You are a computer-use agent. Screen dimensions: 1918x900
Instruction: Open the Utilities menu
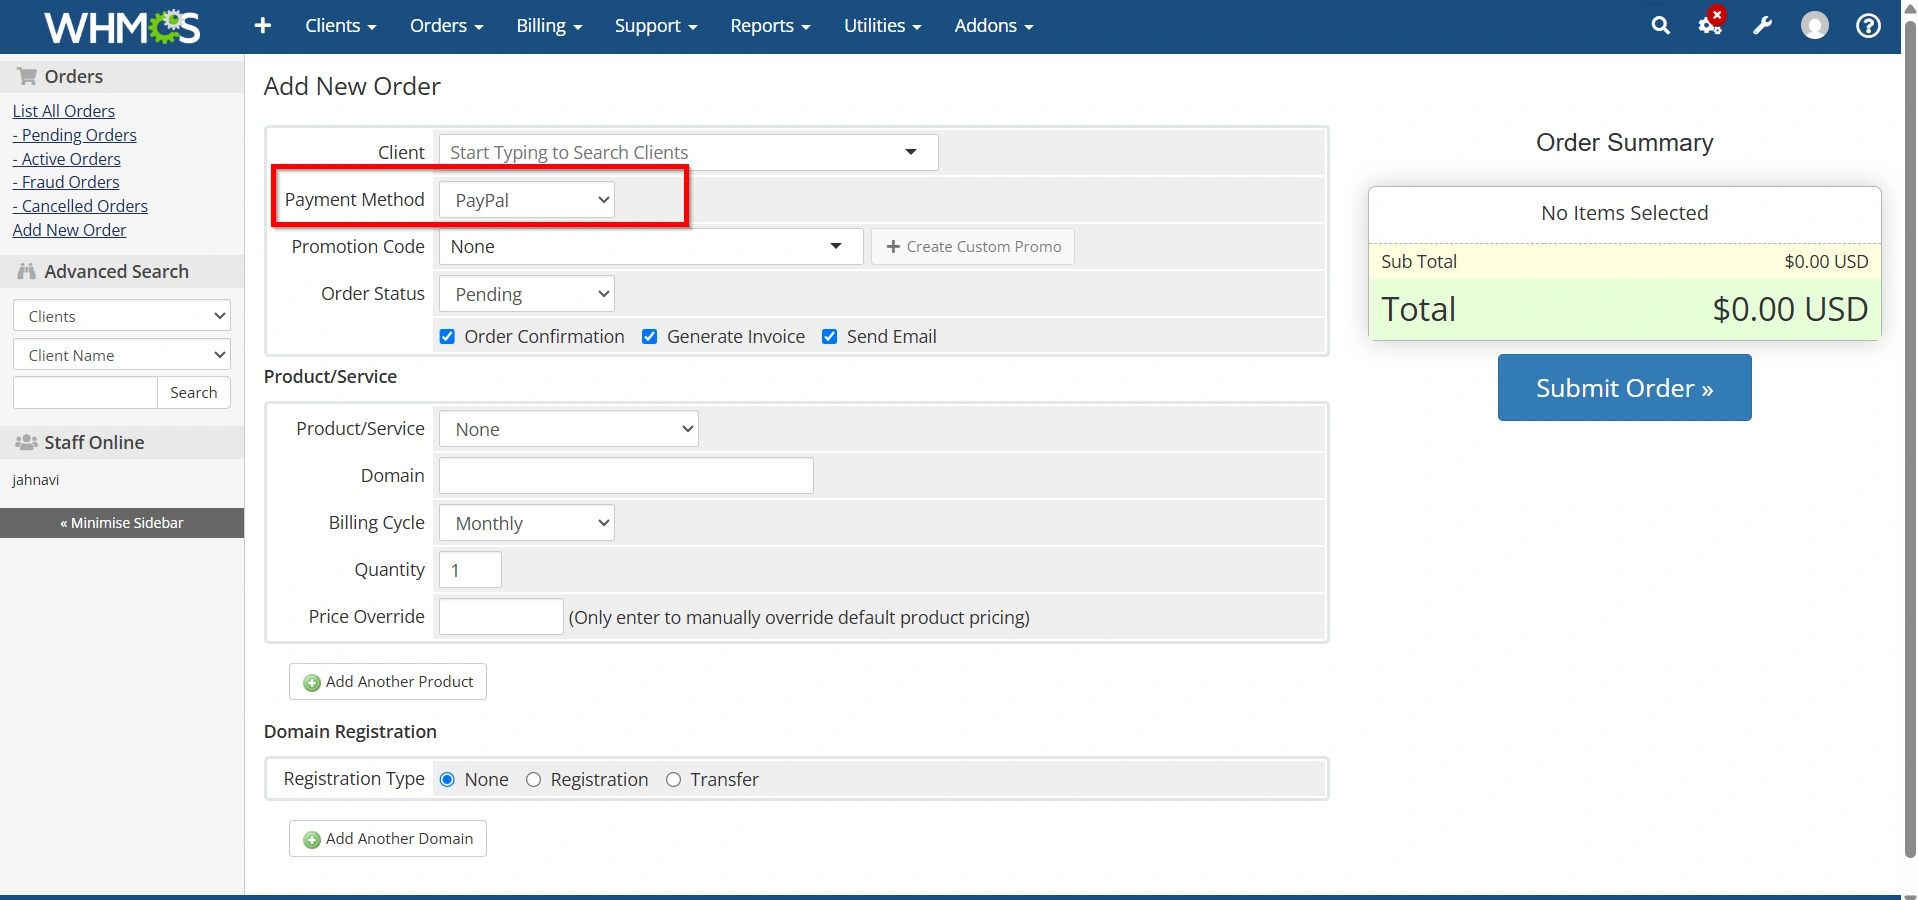882,26
